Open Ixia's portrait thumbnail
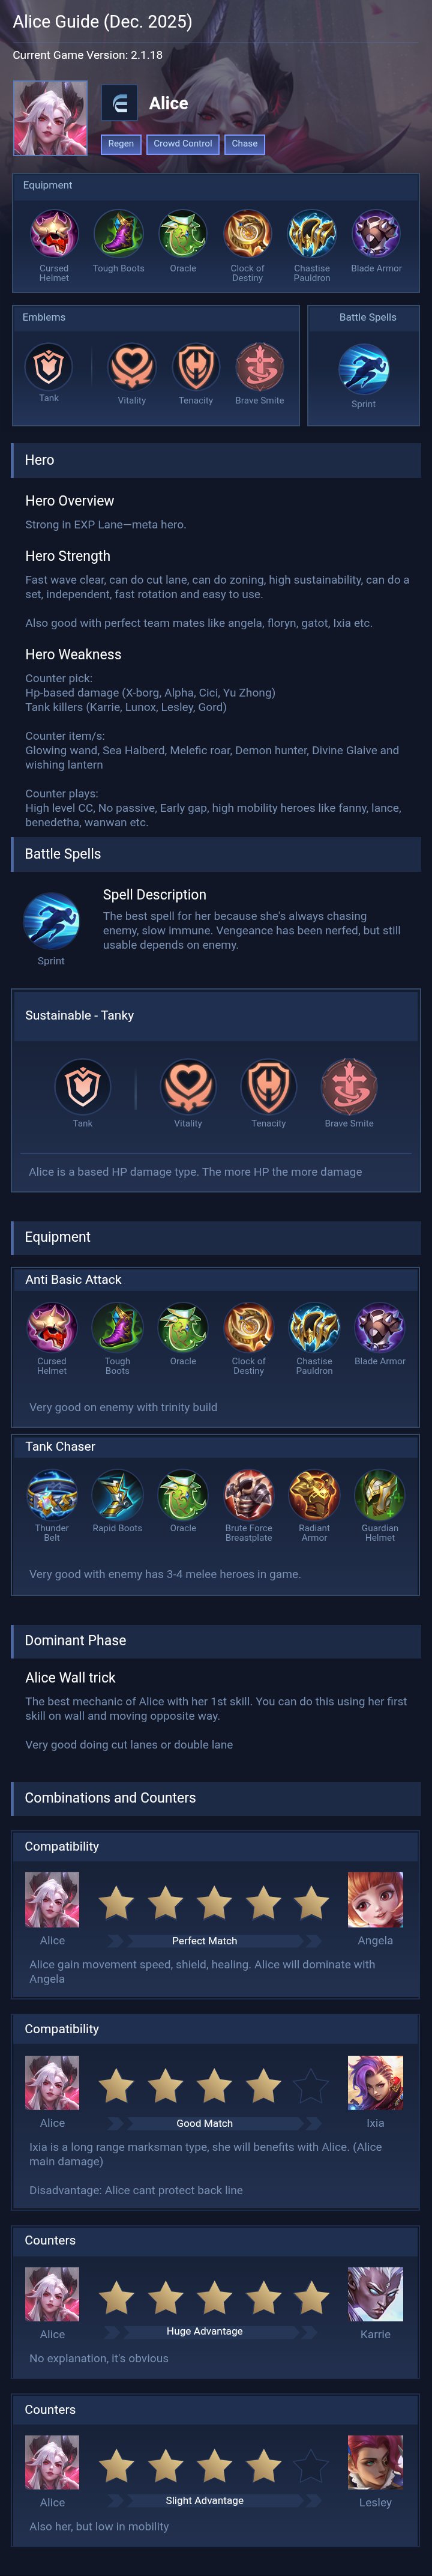The width and height of the screenshot is (432, 2576). [375, 2083]
